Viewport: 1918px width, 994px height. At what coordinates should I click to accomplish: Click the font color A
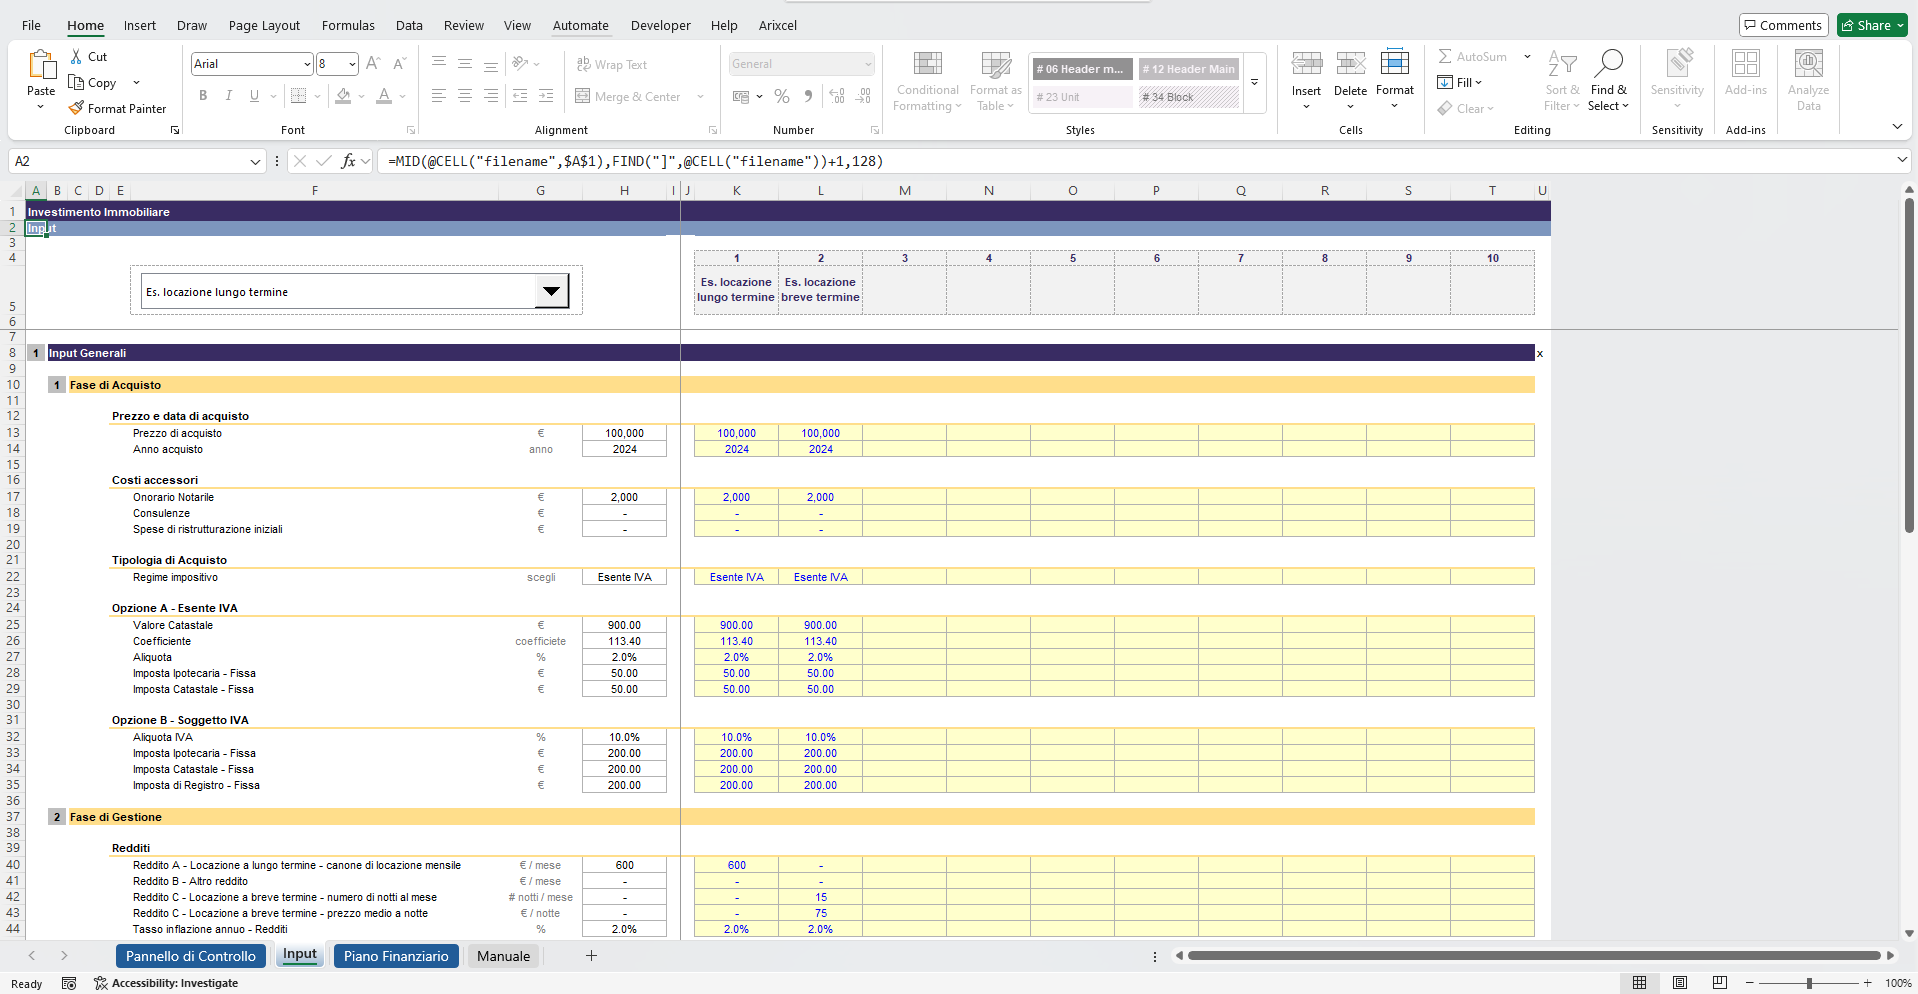(384, 96)
